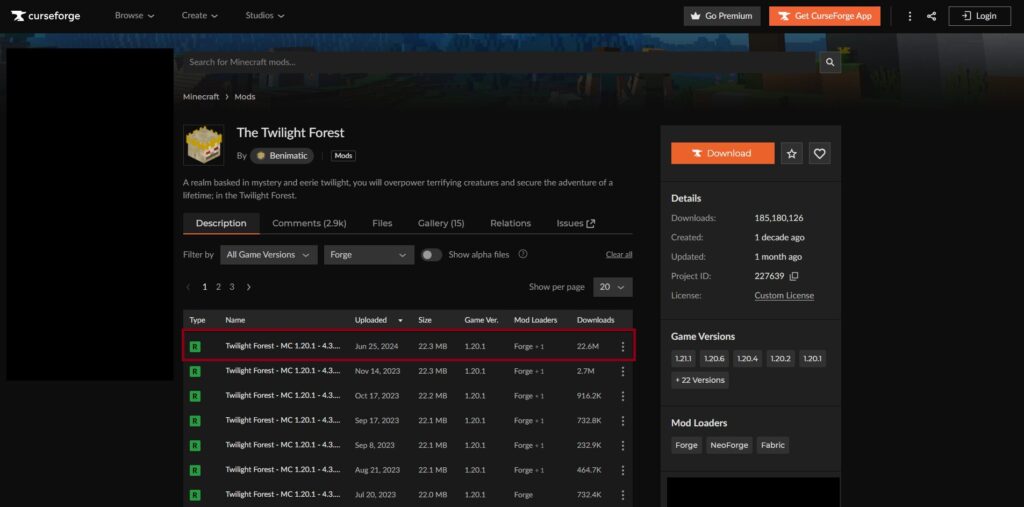1024x507 pixels.
Task: Favorite the mod with star icon
Action: [792, 153]
